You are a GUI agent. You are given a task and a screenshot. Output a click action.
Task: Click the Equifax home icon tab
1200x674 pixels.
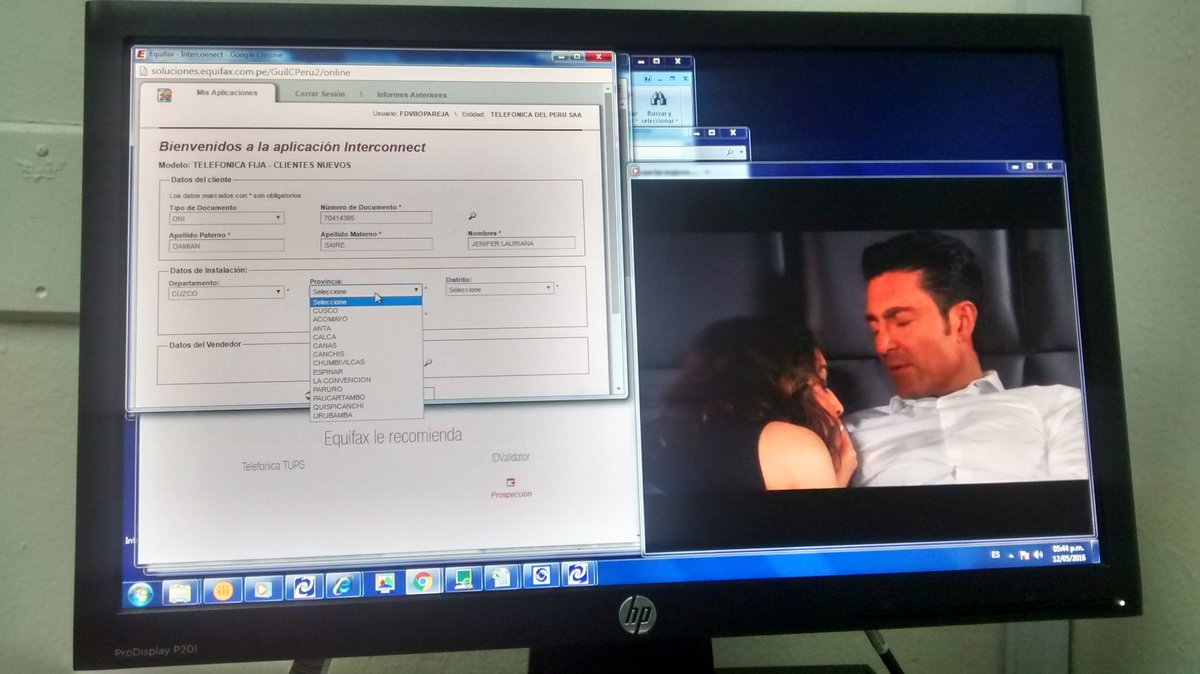click(x=164, y=95)
